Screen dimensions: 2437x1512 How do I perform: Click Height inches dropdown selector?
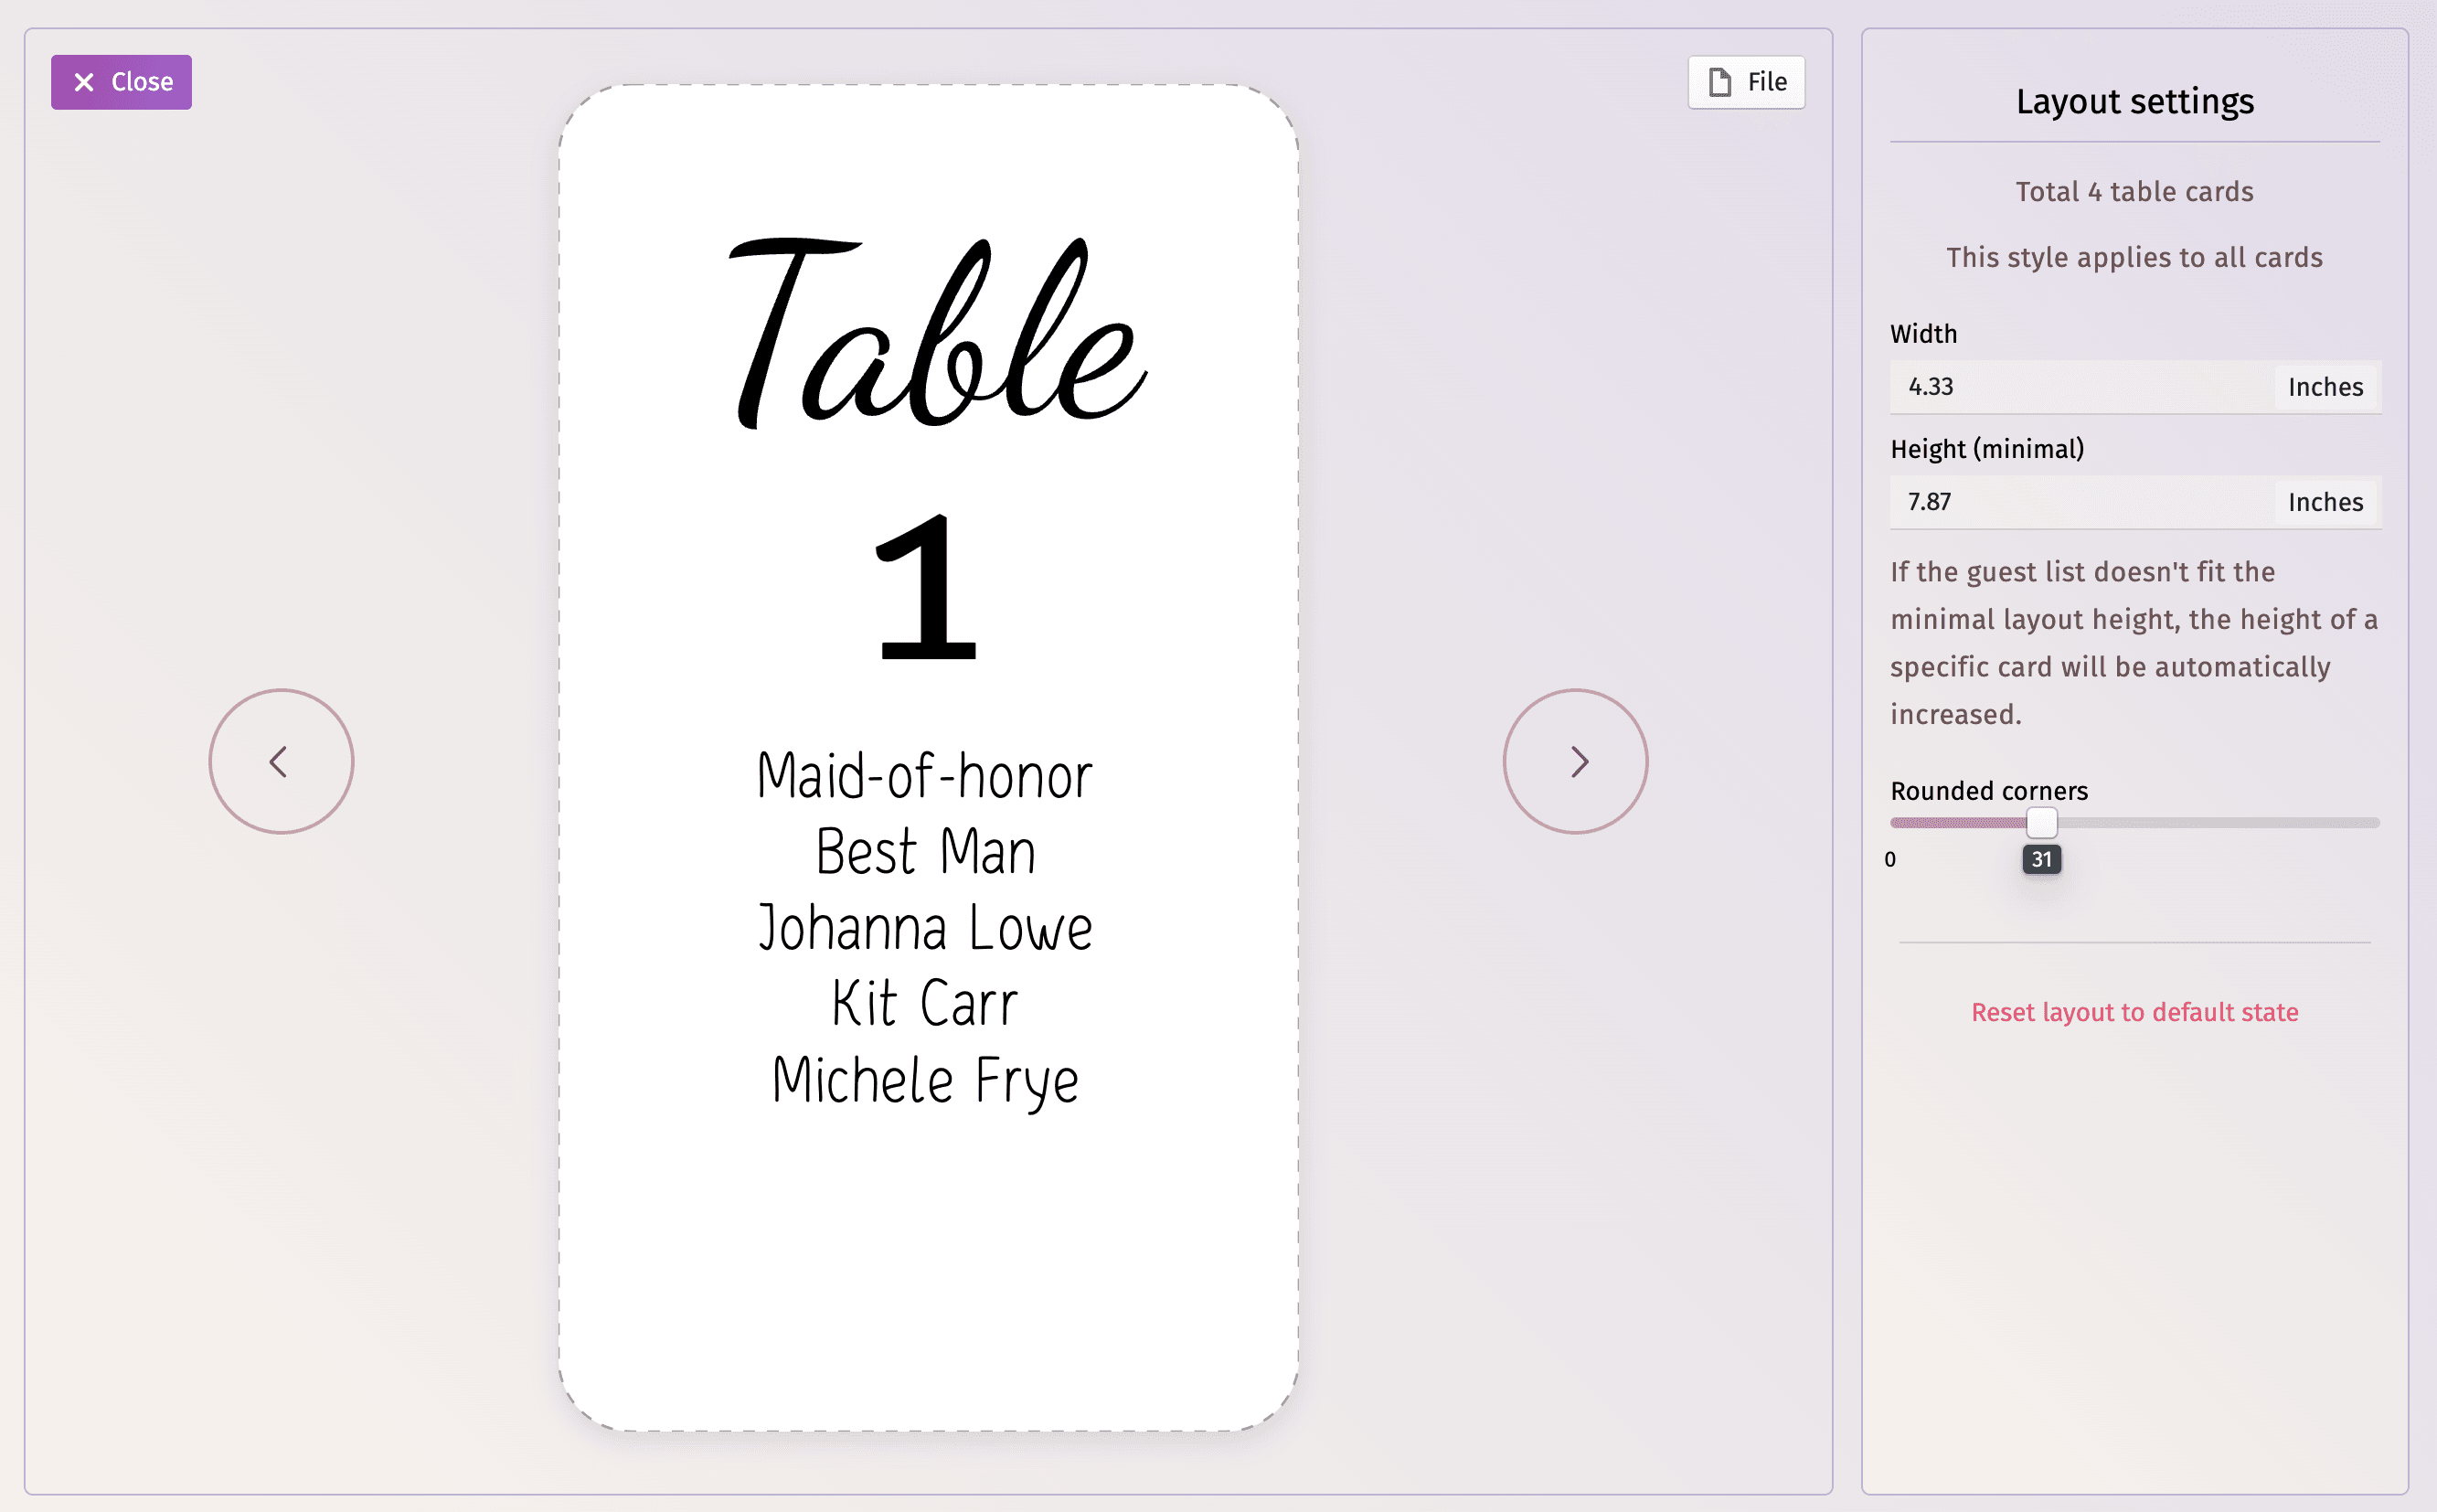coord(2324,504)
